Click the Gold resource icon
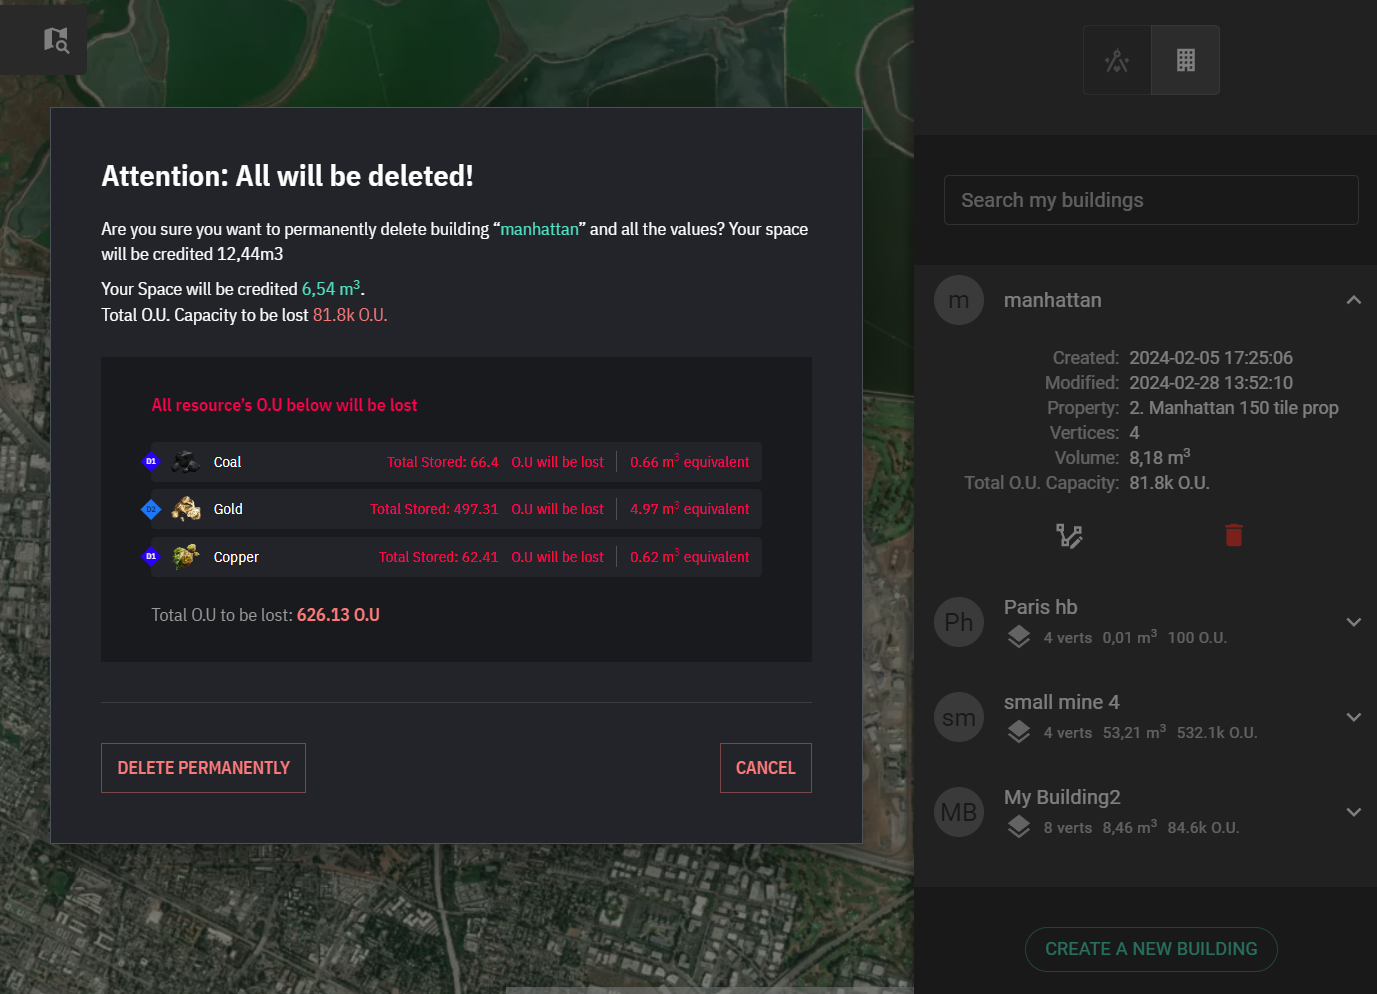1377x994 pixels. (185, 509)
